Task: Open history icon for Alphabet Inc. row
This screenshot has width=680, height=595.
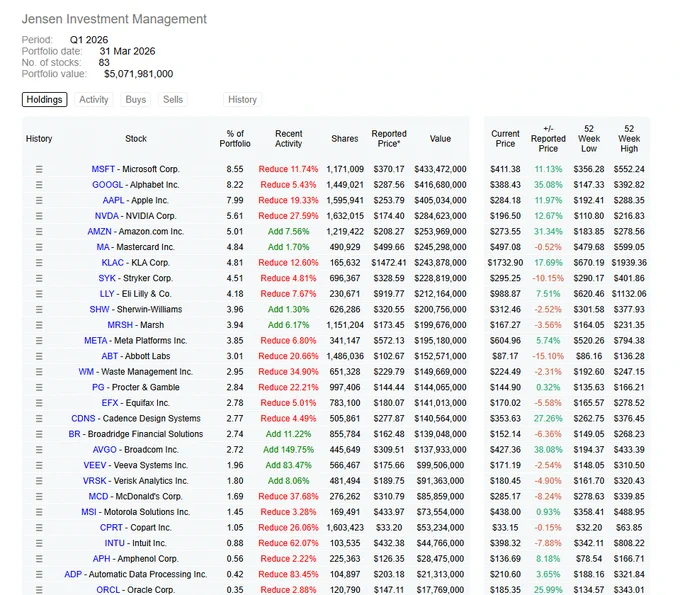Action: 39,185
